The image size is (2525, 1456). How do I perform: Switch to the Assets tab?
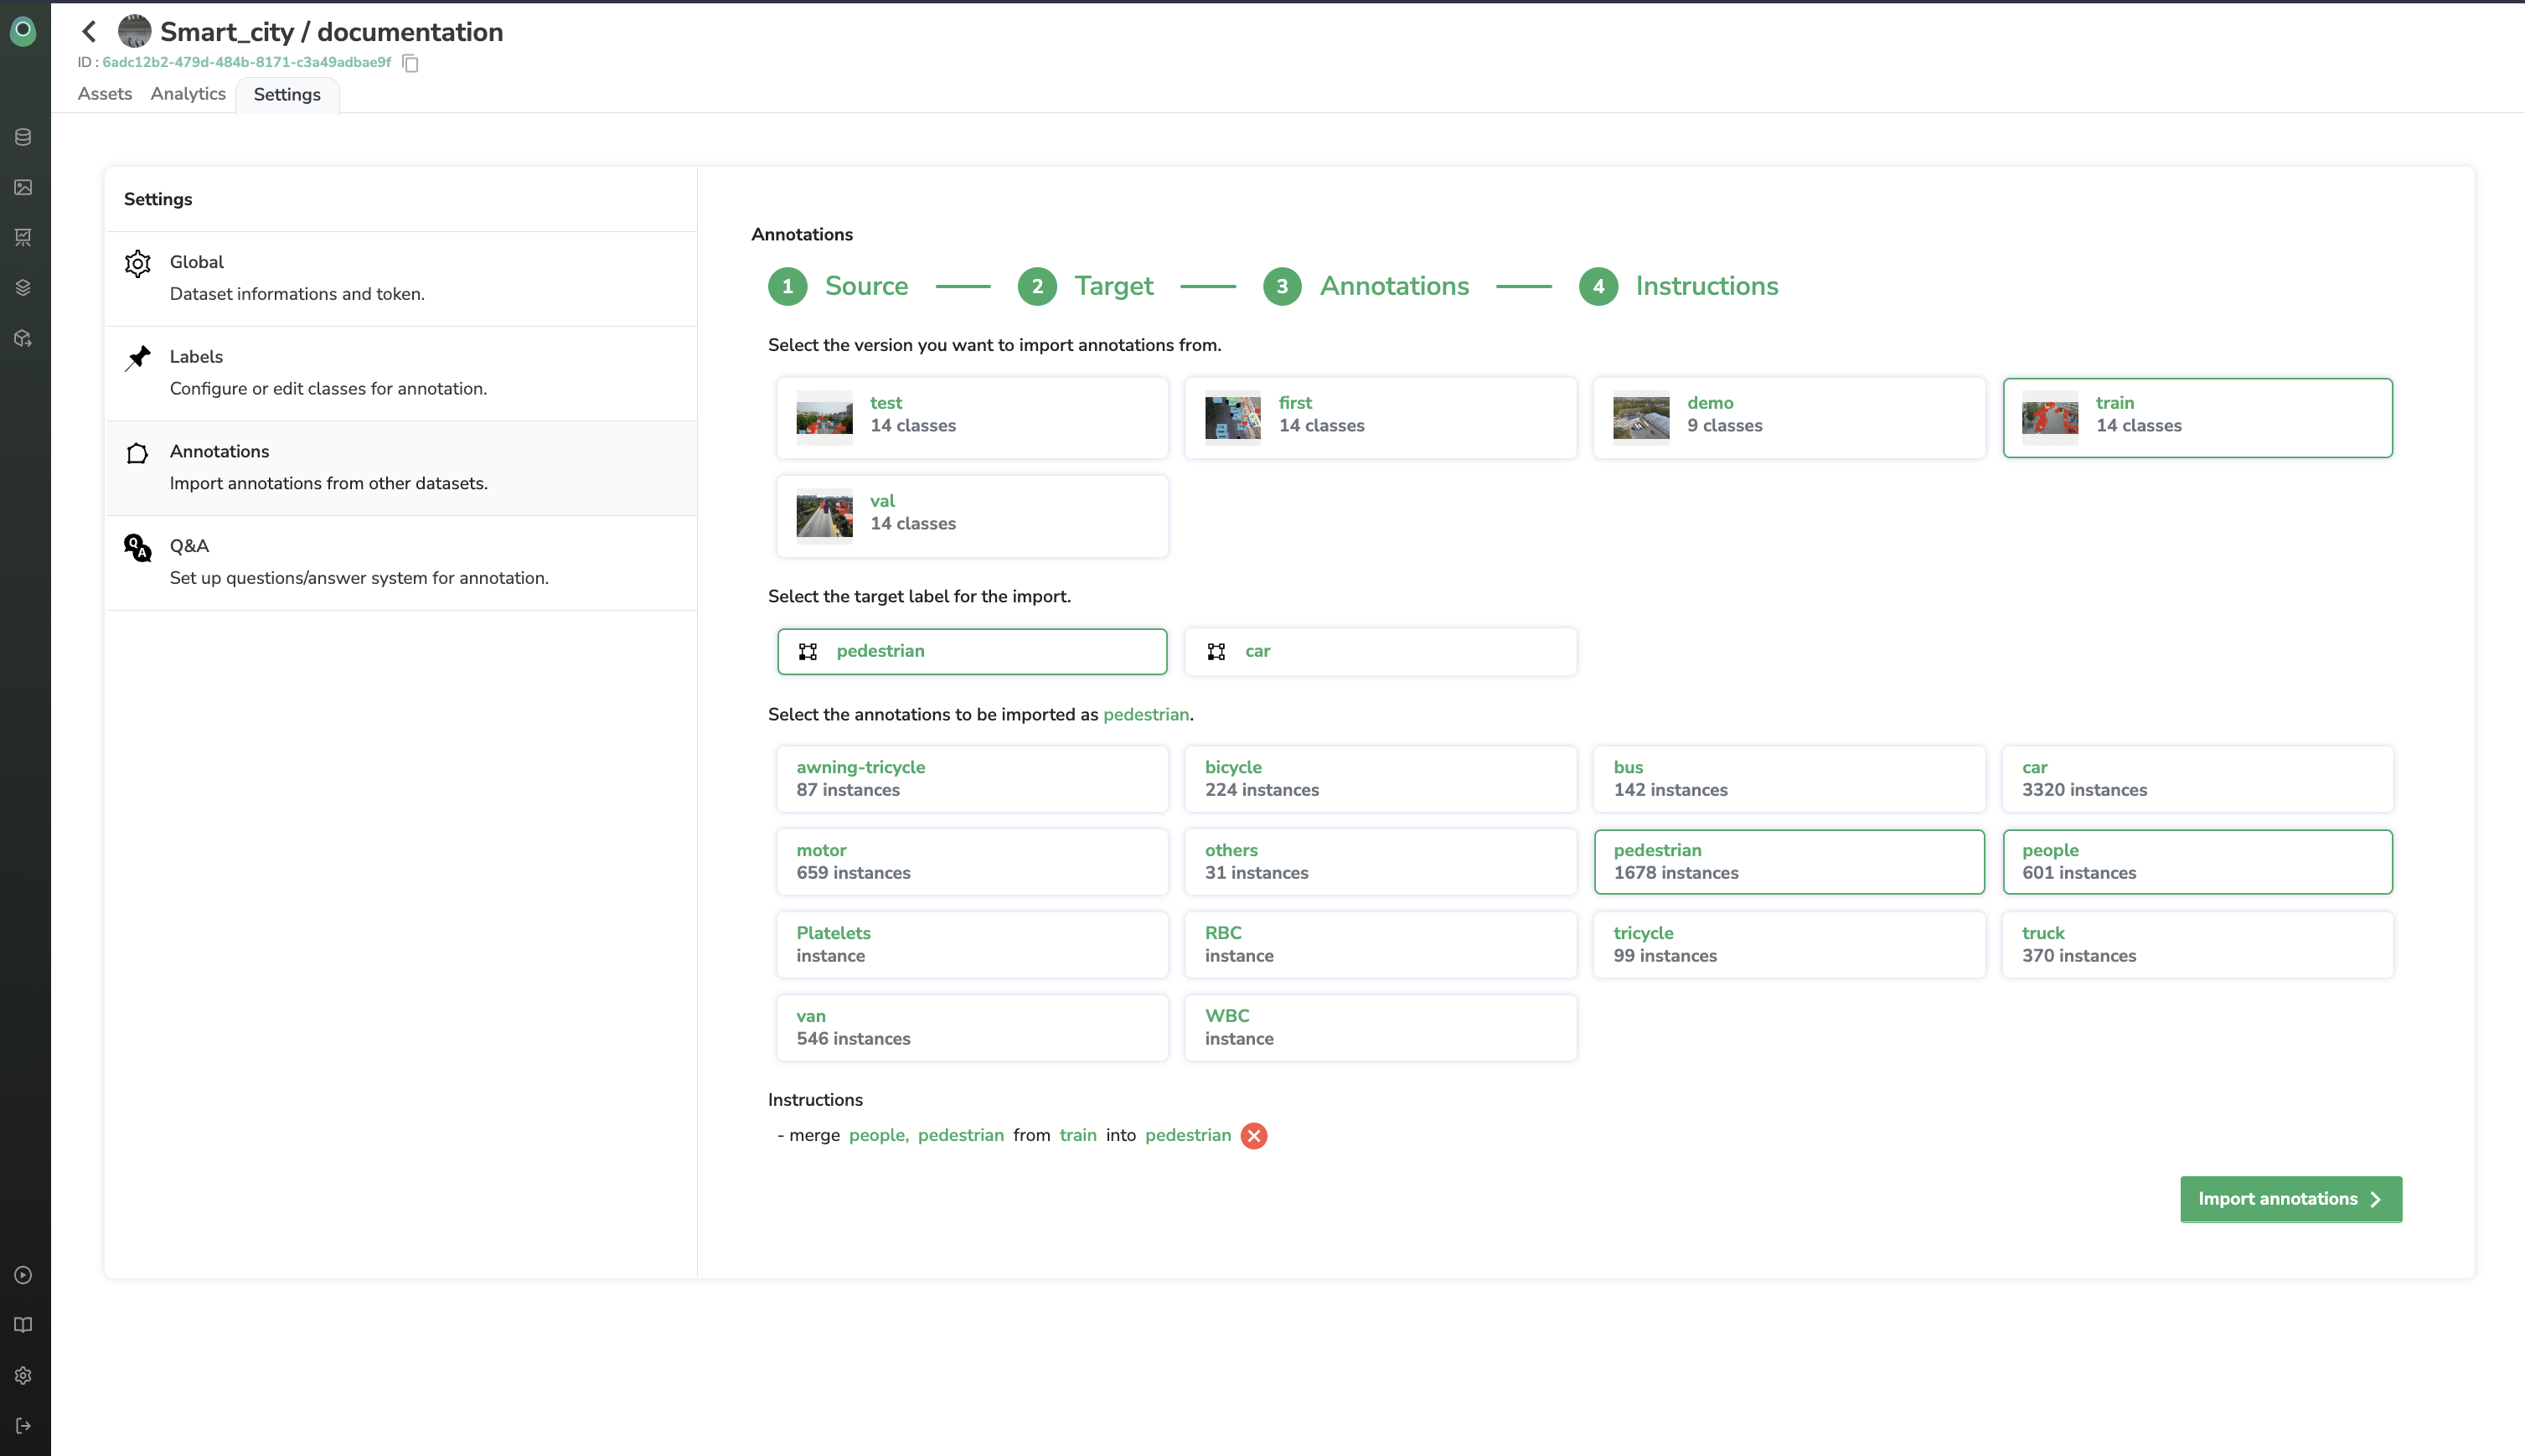pyautogui.click(x=104, y=94)
